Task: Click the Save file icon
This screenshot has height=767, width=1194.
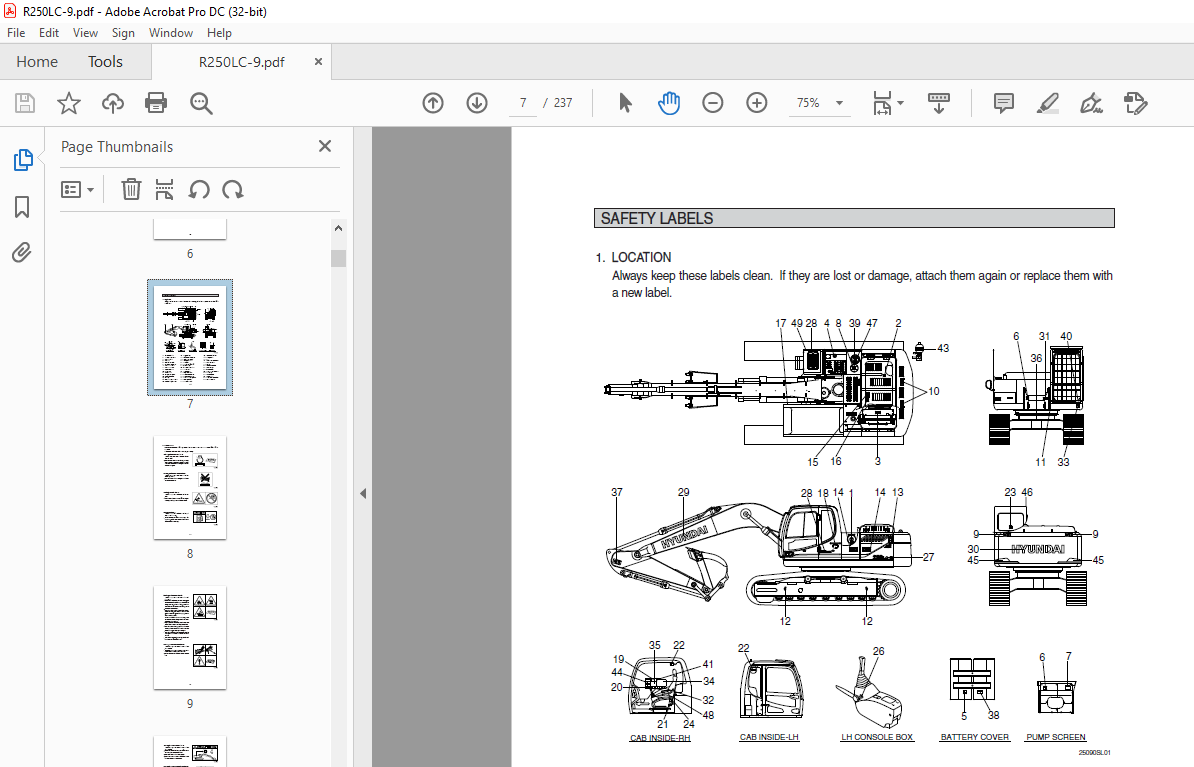Action: click(x=25, y=103)
